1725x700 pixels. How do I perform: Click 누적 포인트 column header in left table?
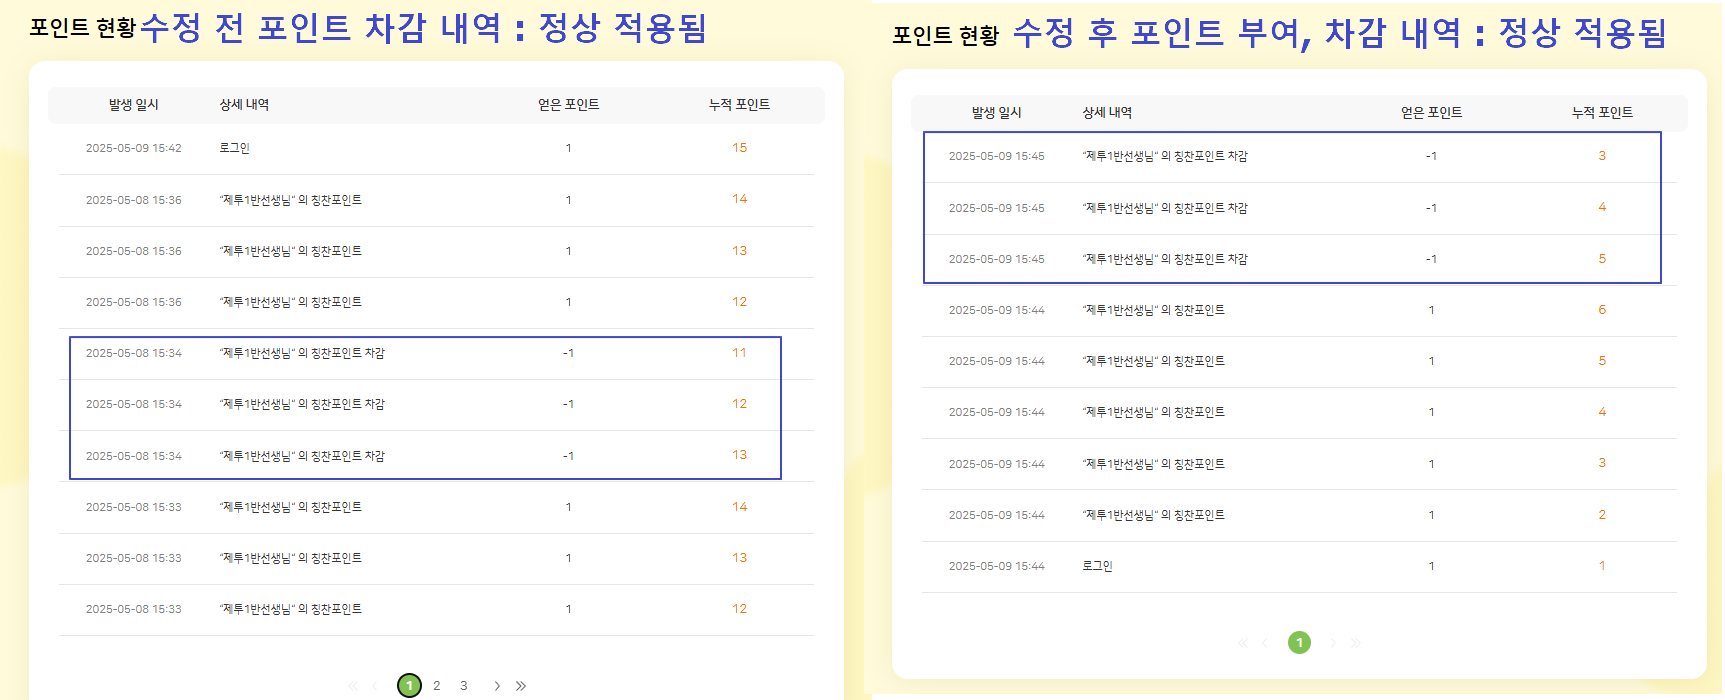pos(739,105)
